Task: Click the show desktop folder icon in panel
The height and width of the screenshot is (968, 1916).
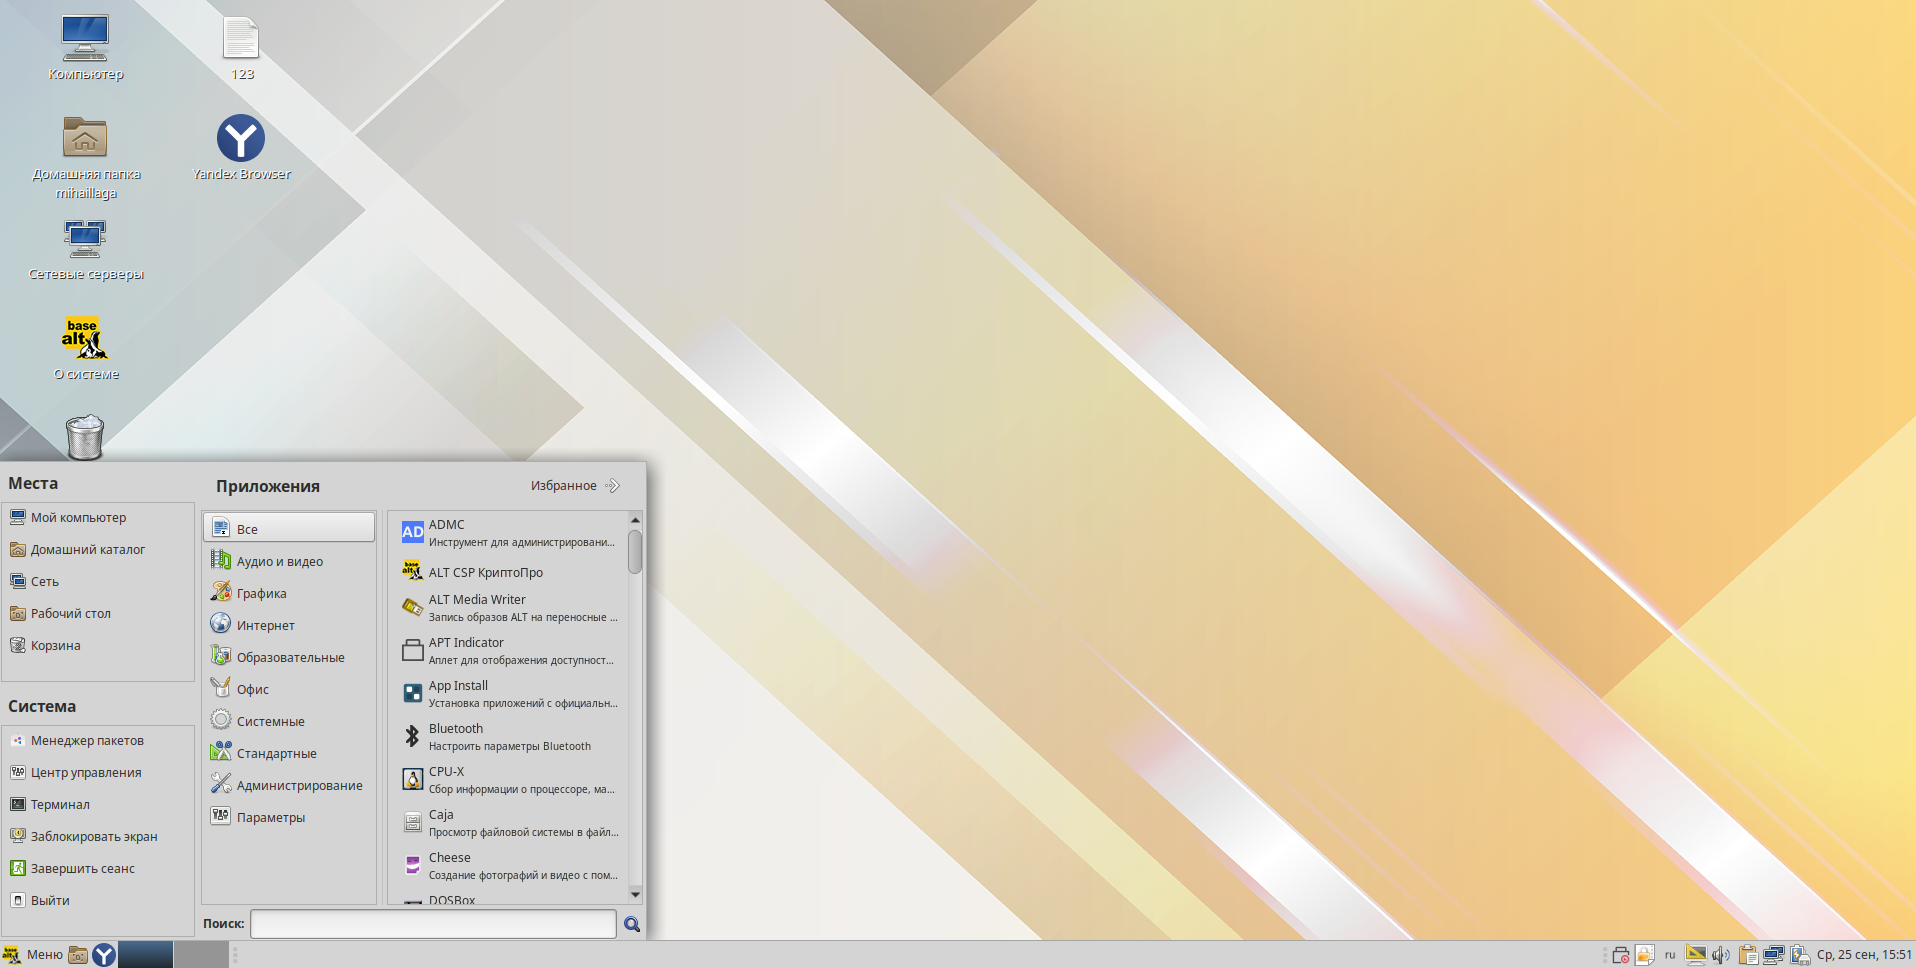Action: 78,955
